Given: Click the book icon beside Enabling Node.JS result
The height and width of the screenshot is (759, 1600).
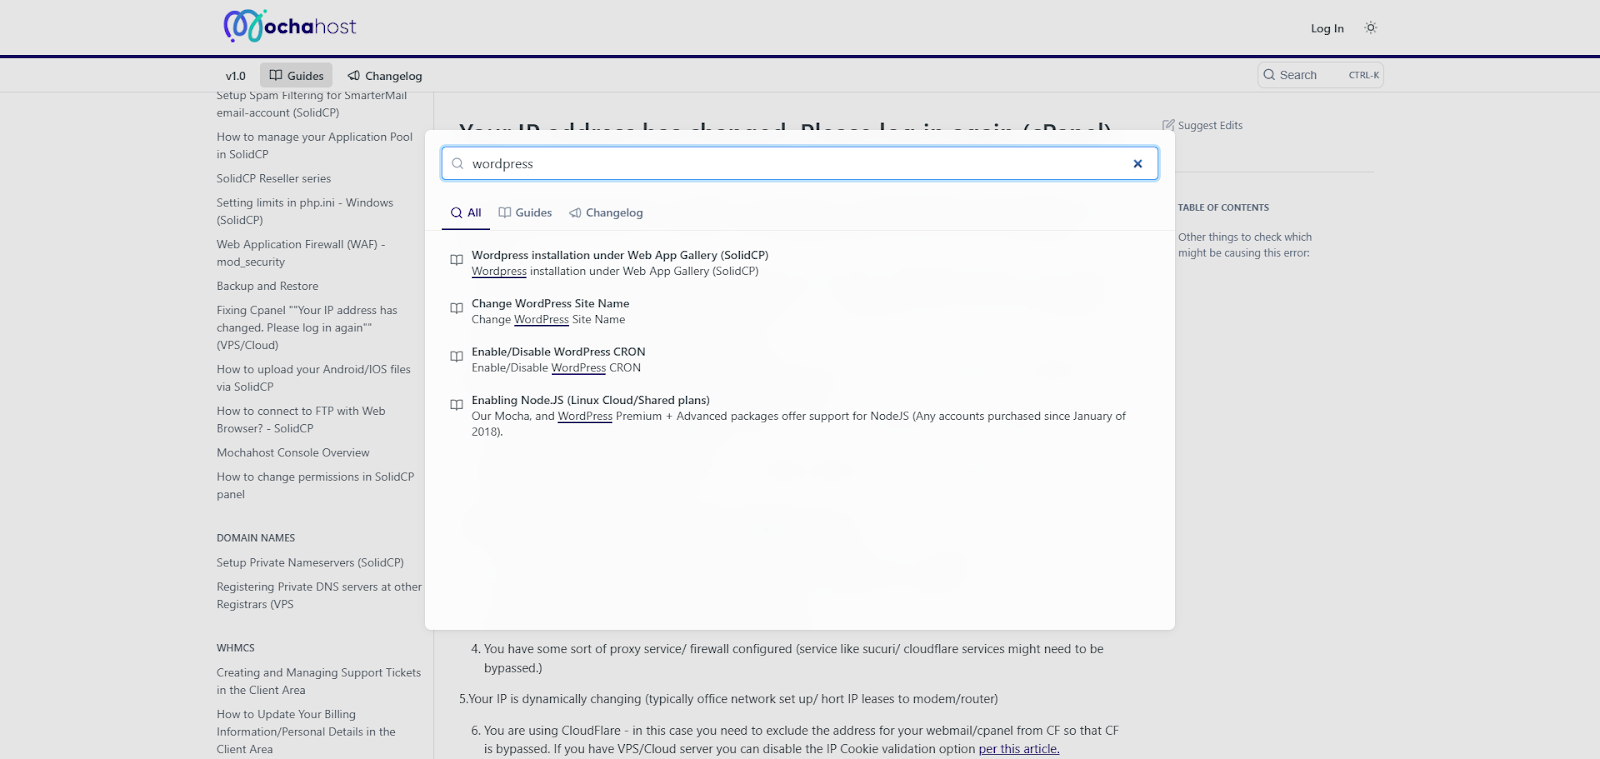Looking at the screenshot, I should pos(457,405).
